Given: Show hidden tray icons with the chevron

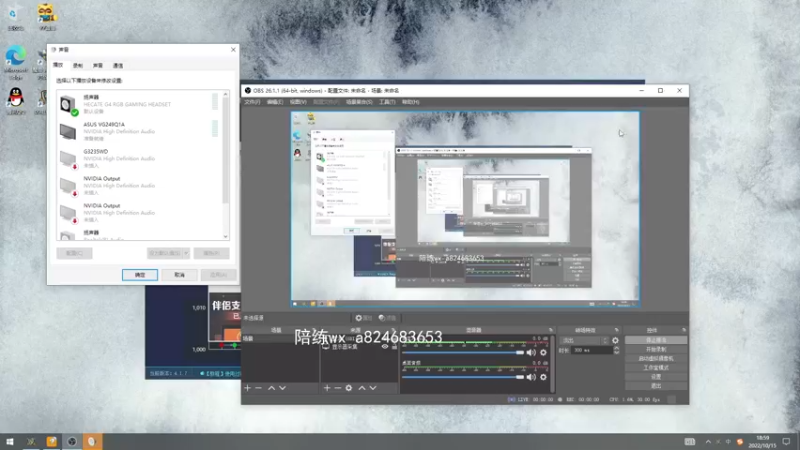Looking at the screenshot, I should [708, 442].
